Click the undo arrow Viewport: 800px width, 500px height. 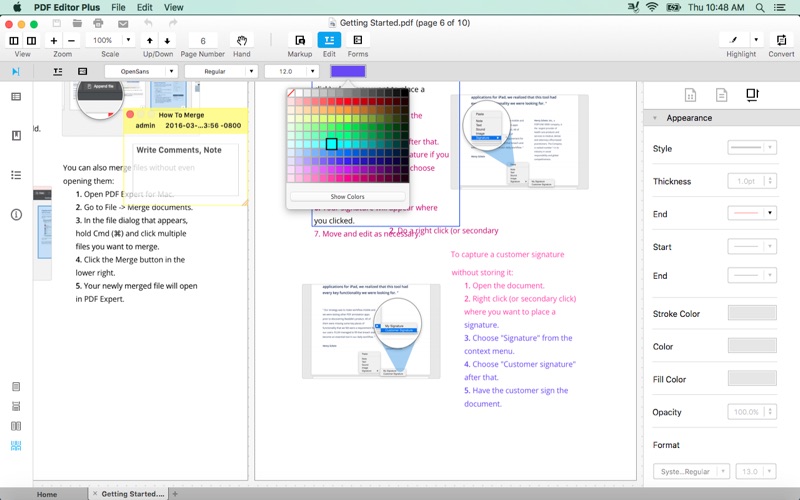coord(148,23)
